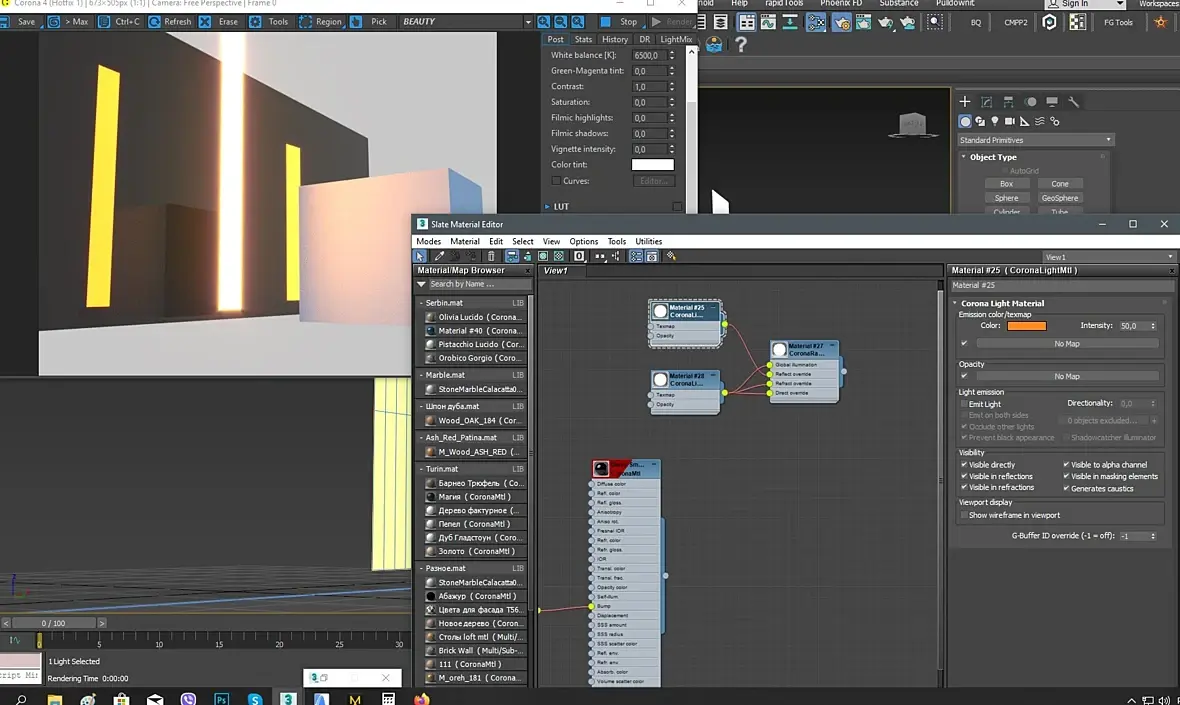Uncheck Visible in masking elements
The height and width of the screenshot is (705, 1180).
[1066, 476]
